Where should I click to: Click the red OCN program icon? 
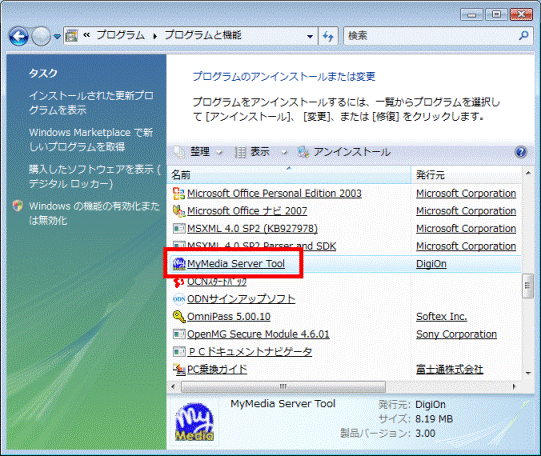coord(179,281)
